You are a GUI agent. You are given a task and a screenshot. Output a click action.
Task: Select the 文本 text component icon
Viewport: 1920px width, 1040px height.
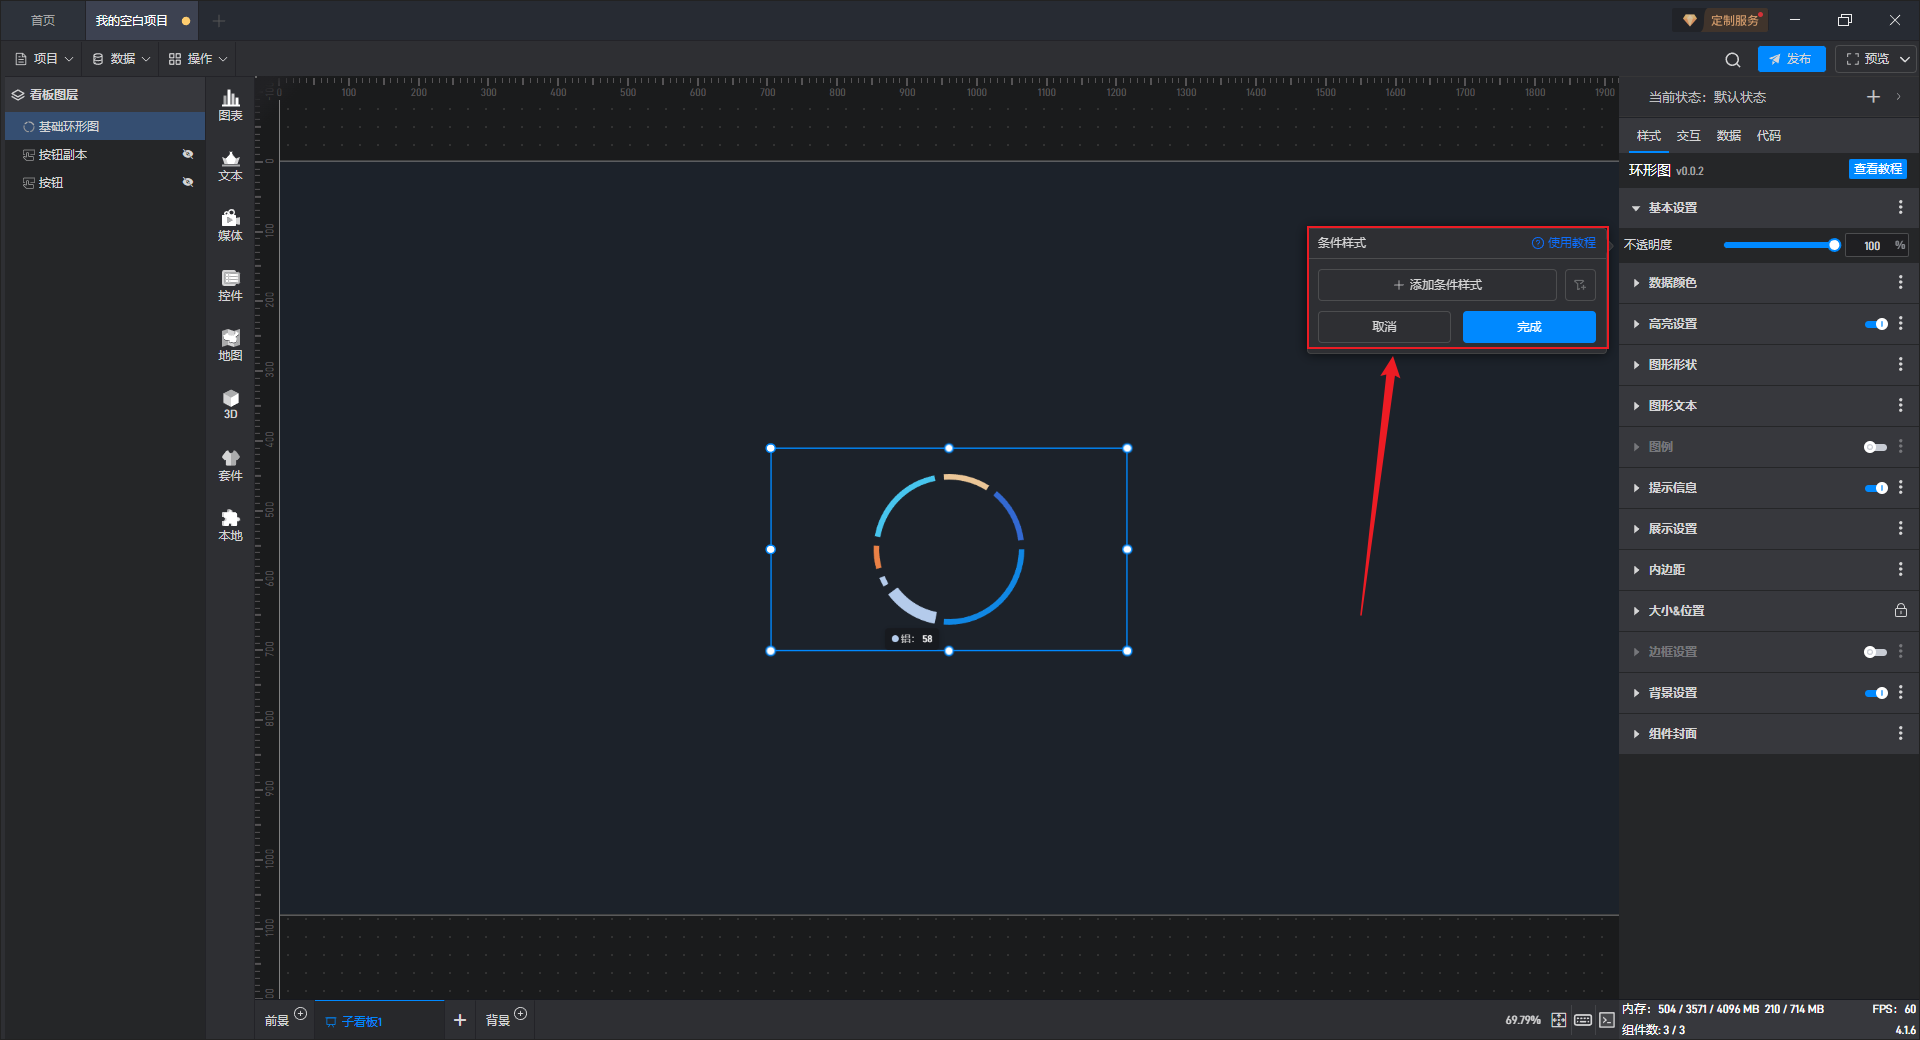pyautogui.click(x=230, y=165)
